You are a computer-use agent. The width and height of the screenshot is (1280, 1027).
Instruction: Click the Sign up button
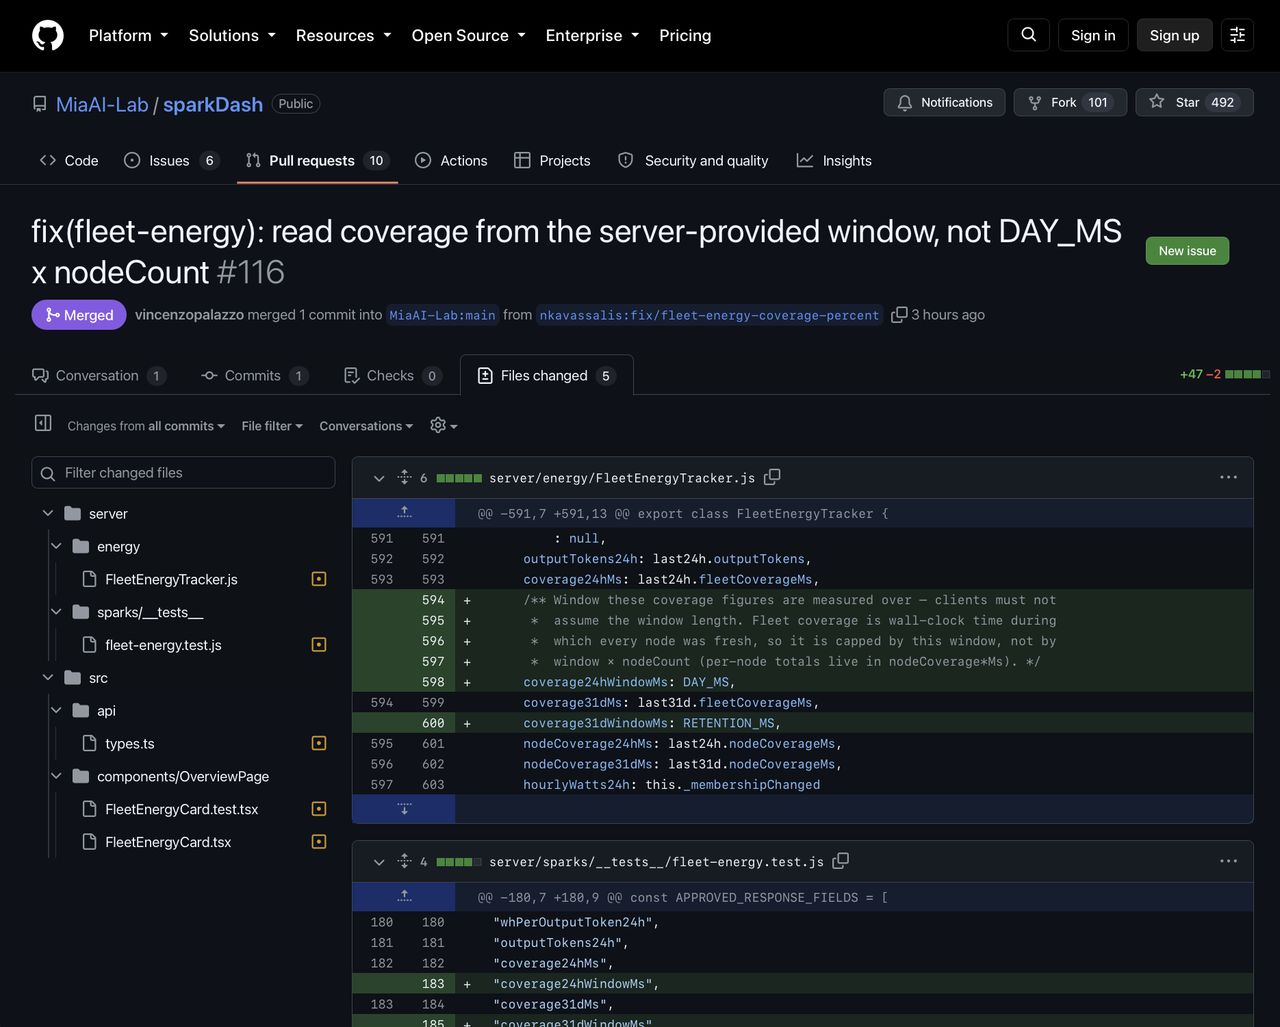click(1174, 35)
